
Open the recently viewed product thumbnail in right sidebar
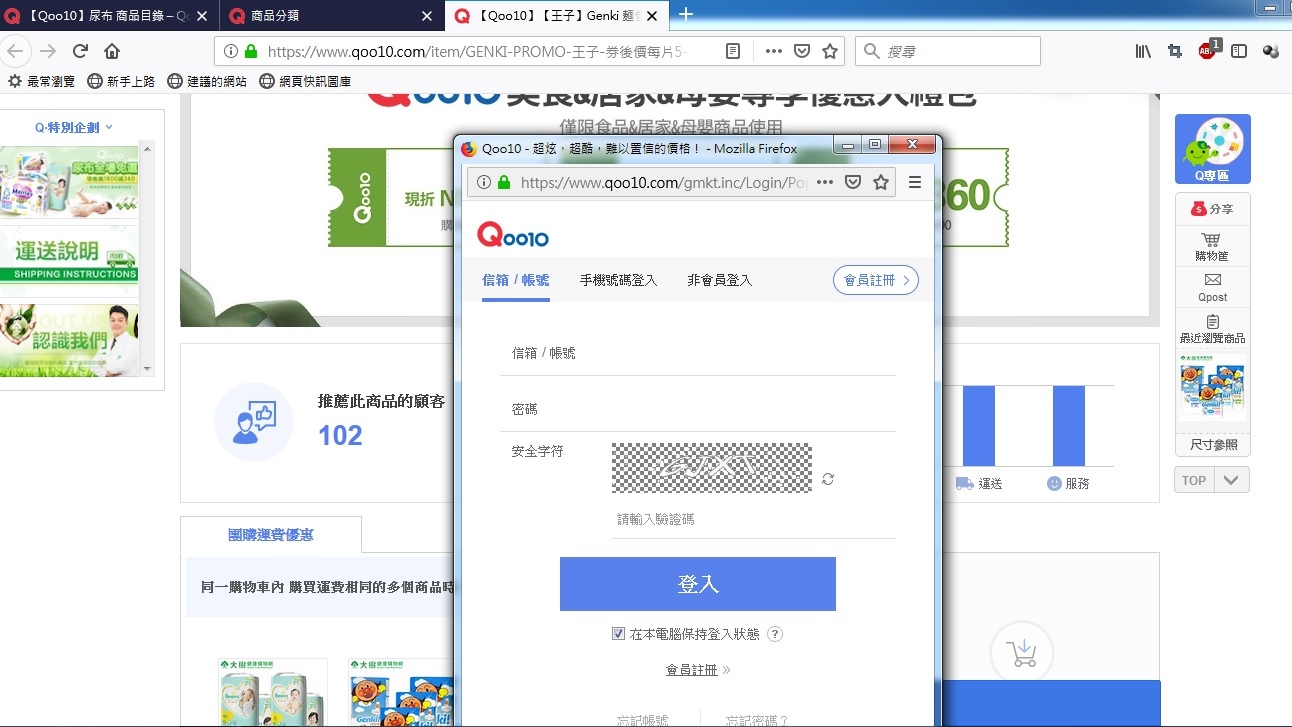click(x=1213, y=388)
